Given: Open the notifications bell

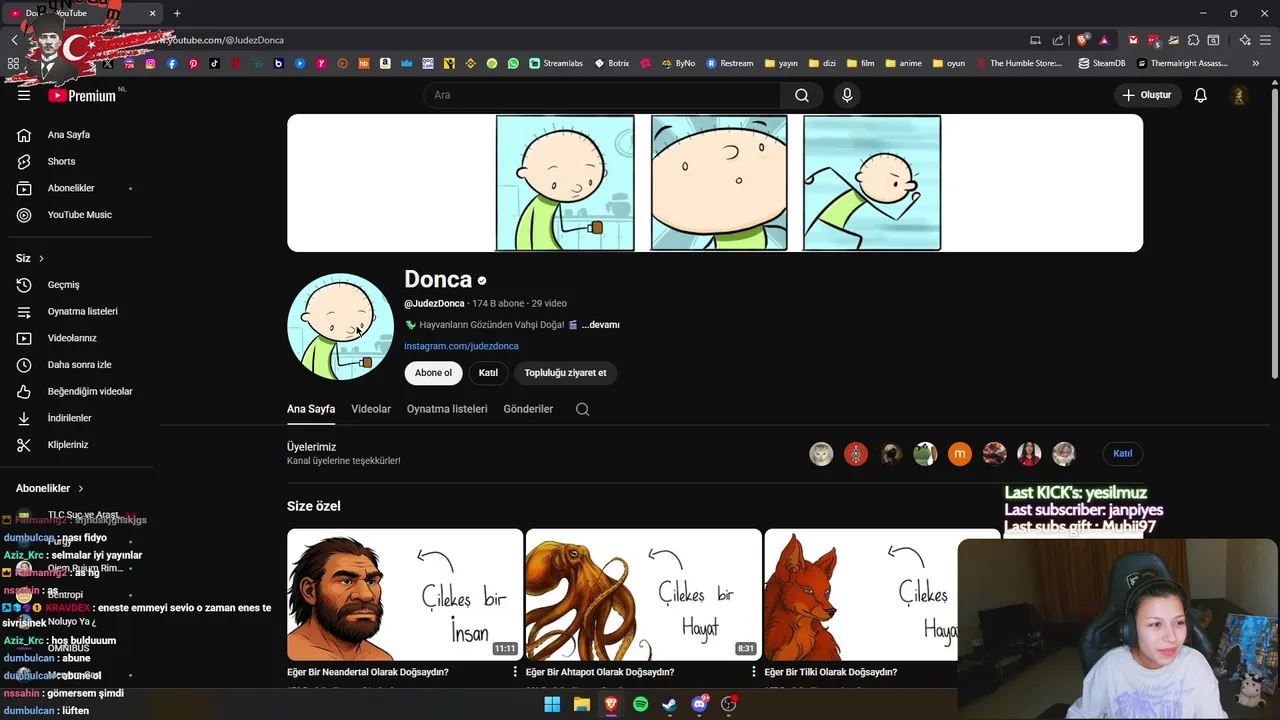Looking at the screenshot, I should pos(1200,95).
